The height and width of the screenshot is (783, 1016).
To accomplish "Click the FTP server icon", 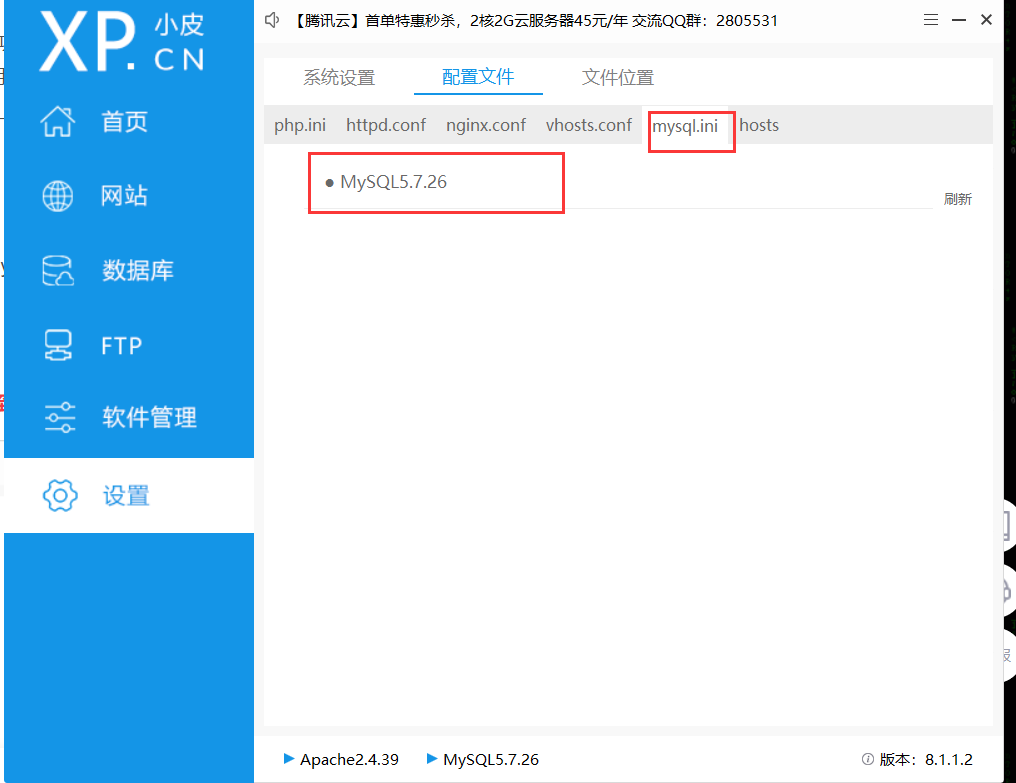I will pos(58,345).
